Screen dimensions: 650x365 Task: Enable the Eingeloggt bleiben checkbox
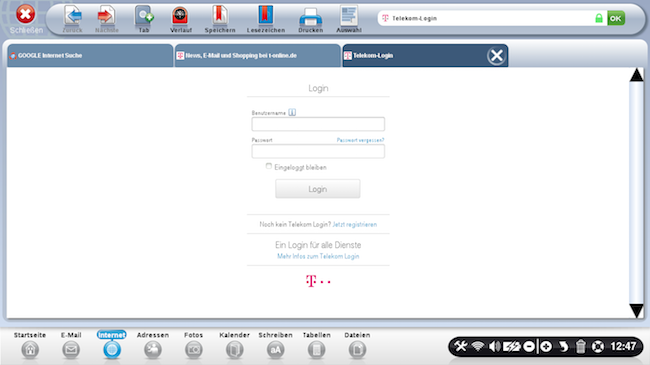[x=269, y=166]
